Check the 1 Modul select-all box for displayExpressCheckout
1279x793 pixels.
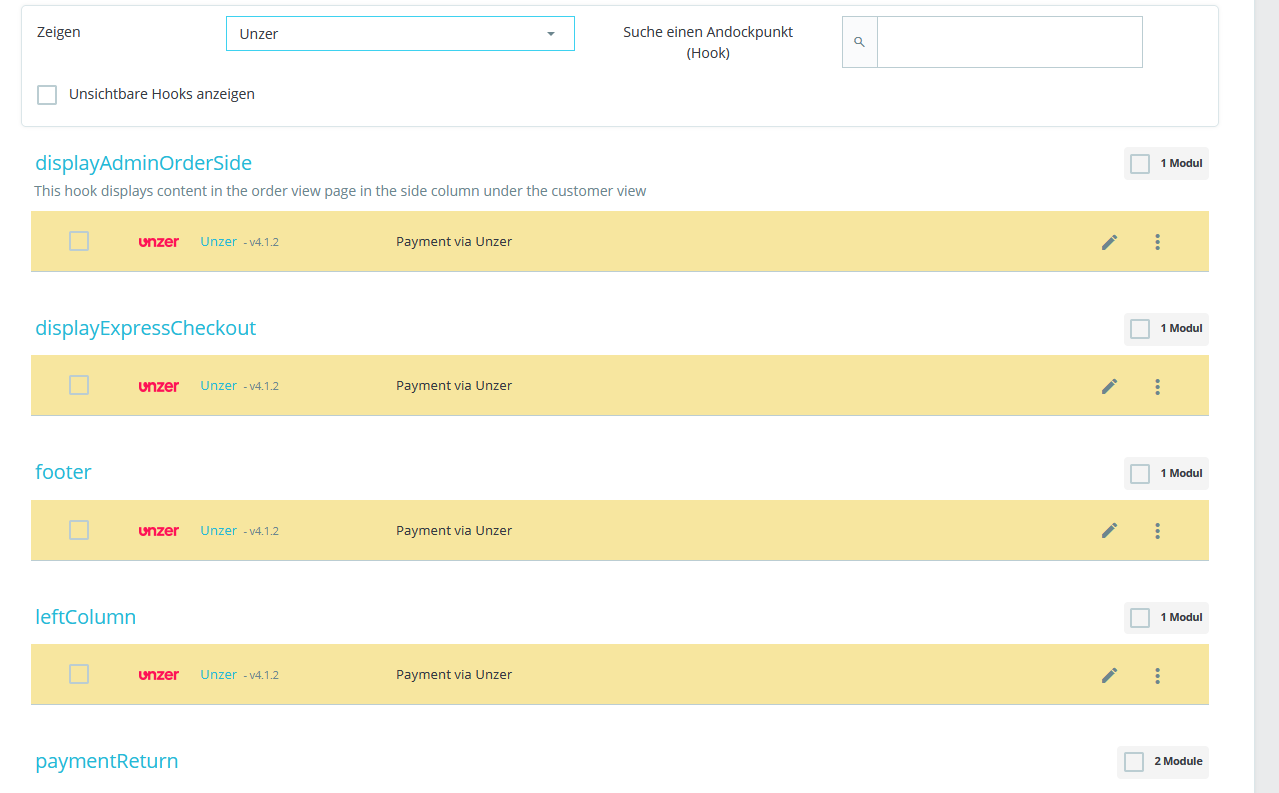tap(1140, 329)
